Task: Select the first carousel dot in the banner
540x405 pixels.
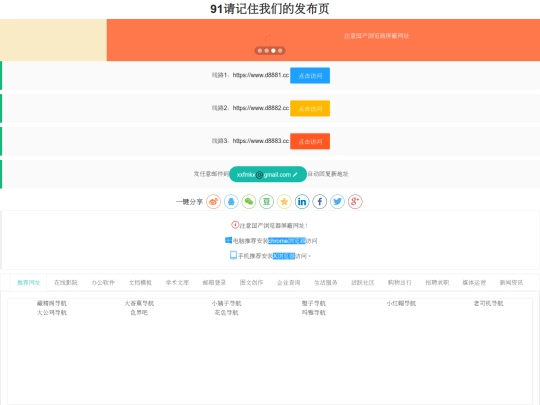Action: pos(260,51)
